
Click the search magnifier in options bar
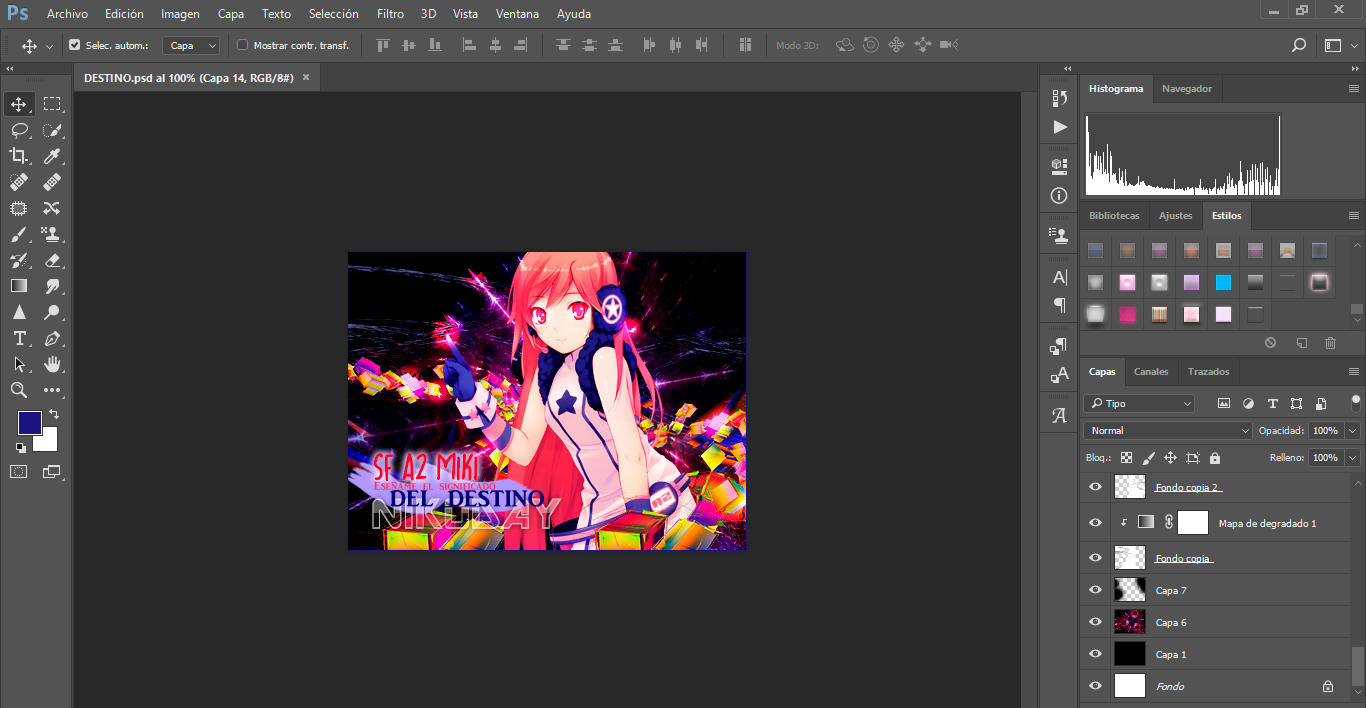click(1299, 45)
